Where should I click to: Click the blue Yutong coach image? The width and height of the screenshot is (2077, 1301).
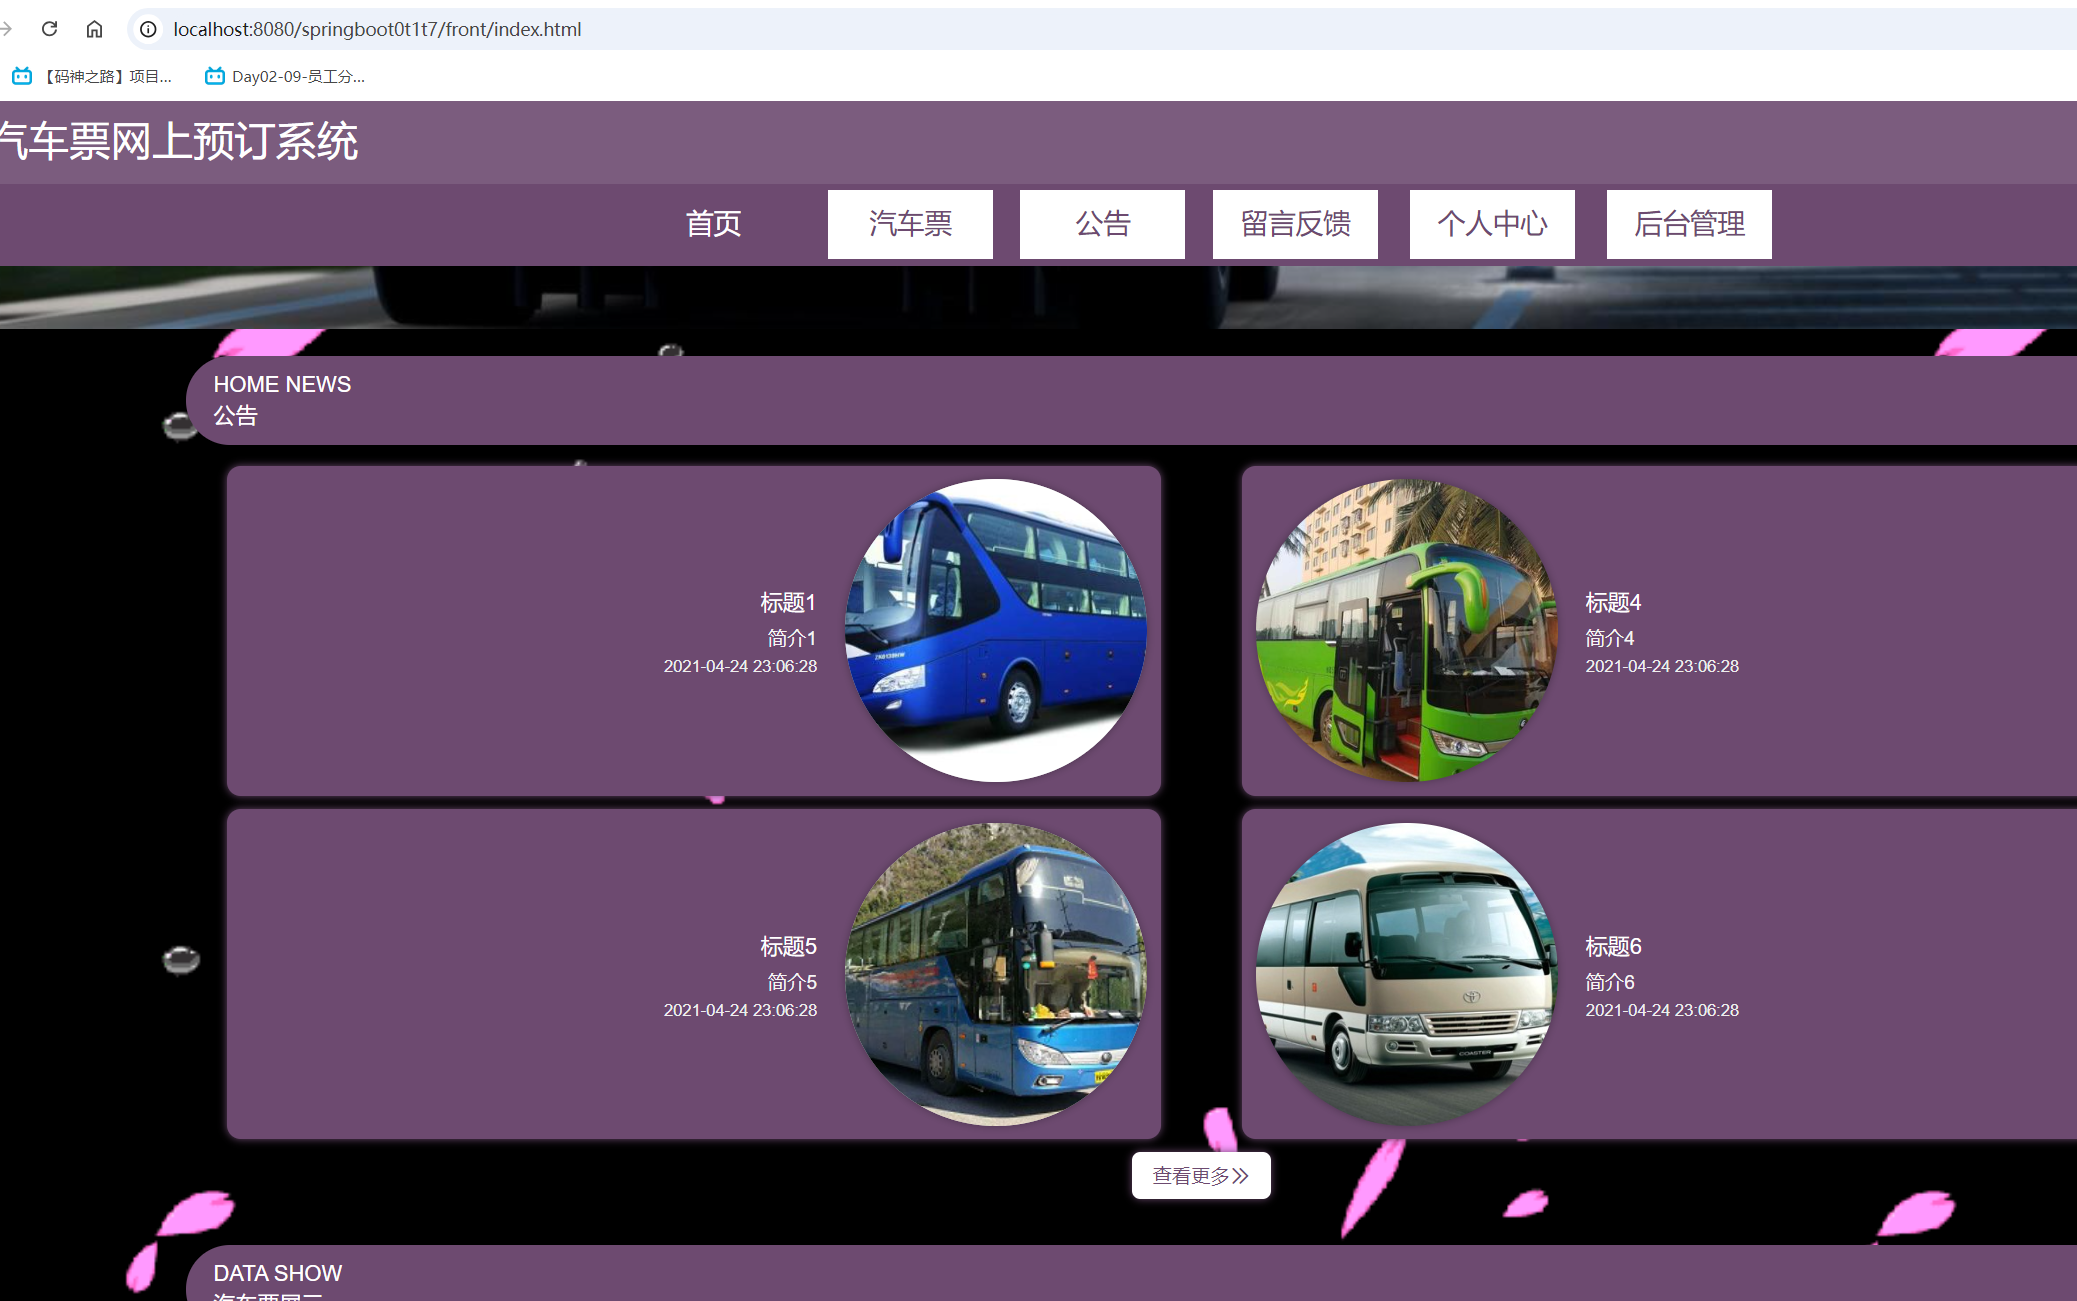(x=995, y=974)
